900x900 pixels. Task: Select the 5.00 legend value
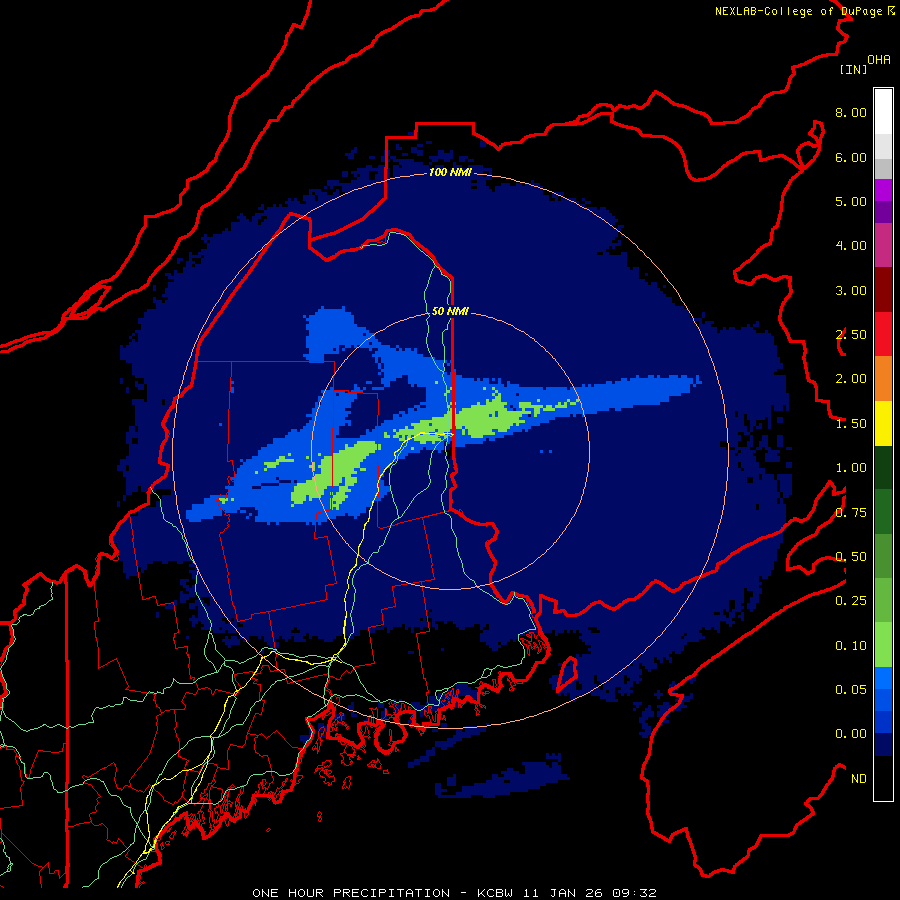point(851,201)
